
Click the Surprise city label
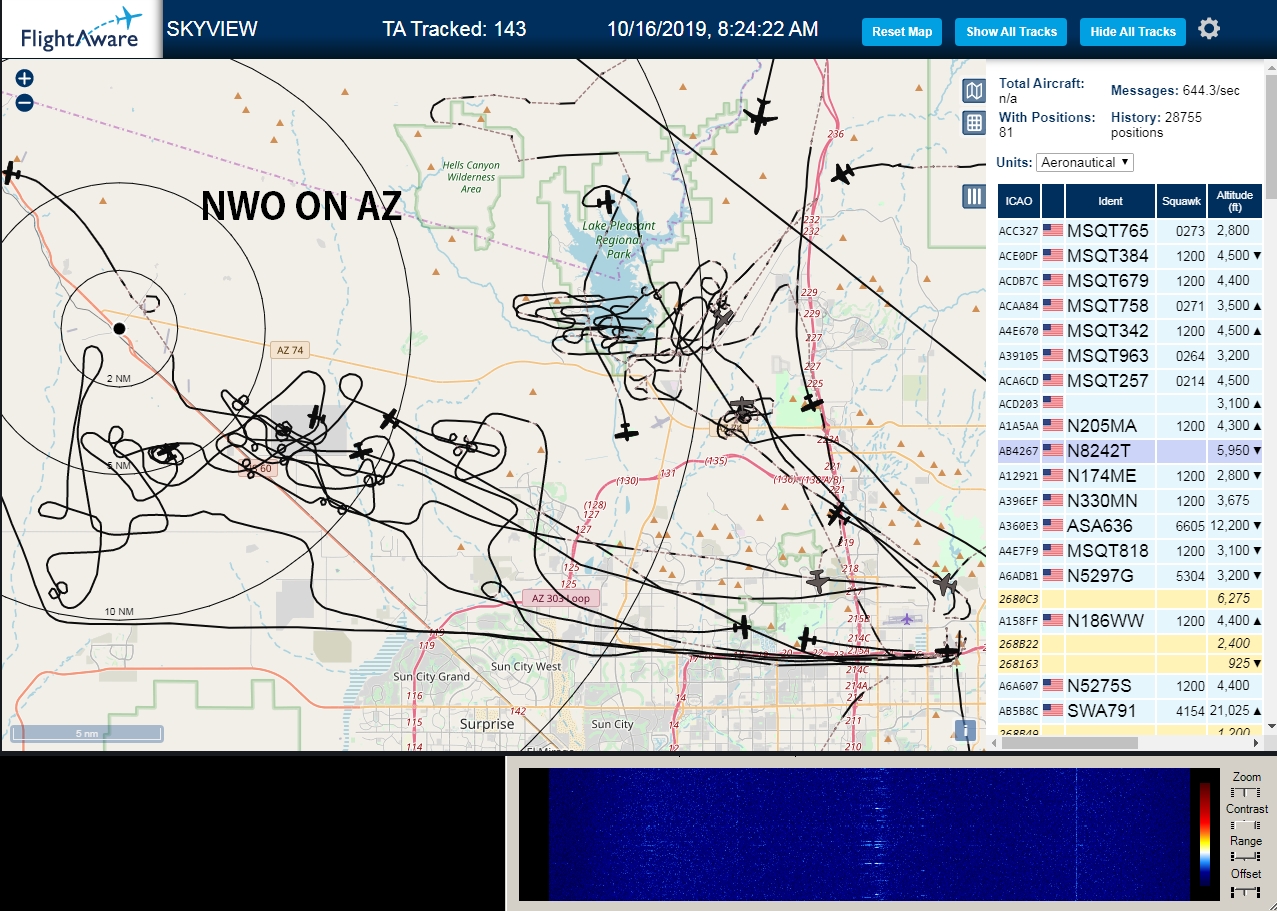pos(487,724)
